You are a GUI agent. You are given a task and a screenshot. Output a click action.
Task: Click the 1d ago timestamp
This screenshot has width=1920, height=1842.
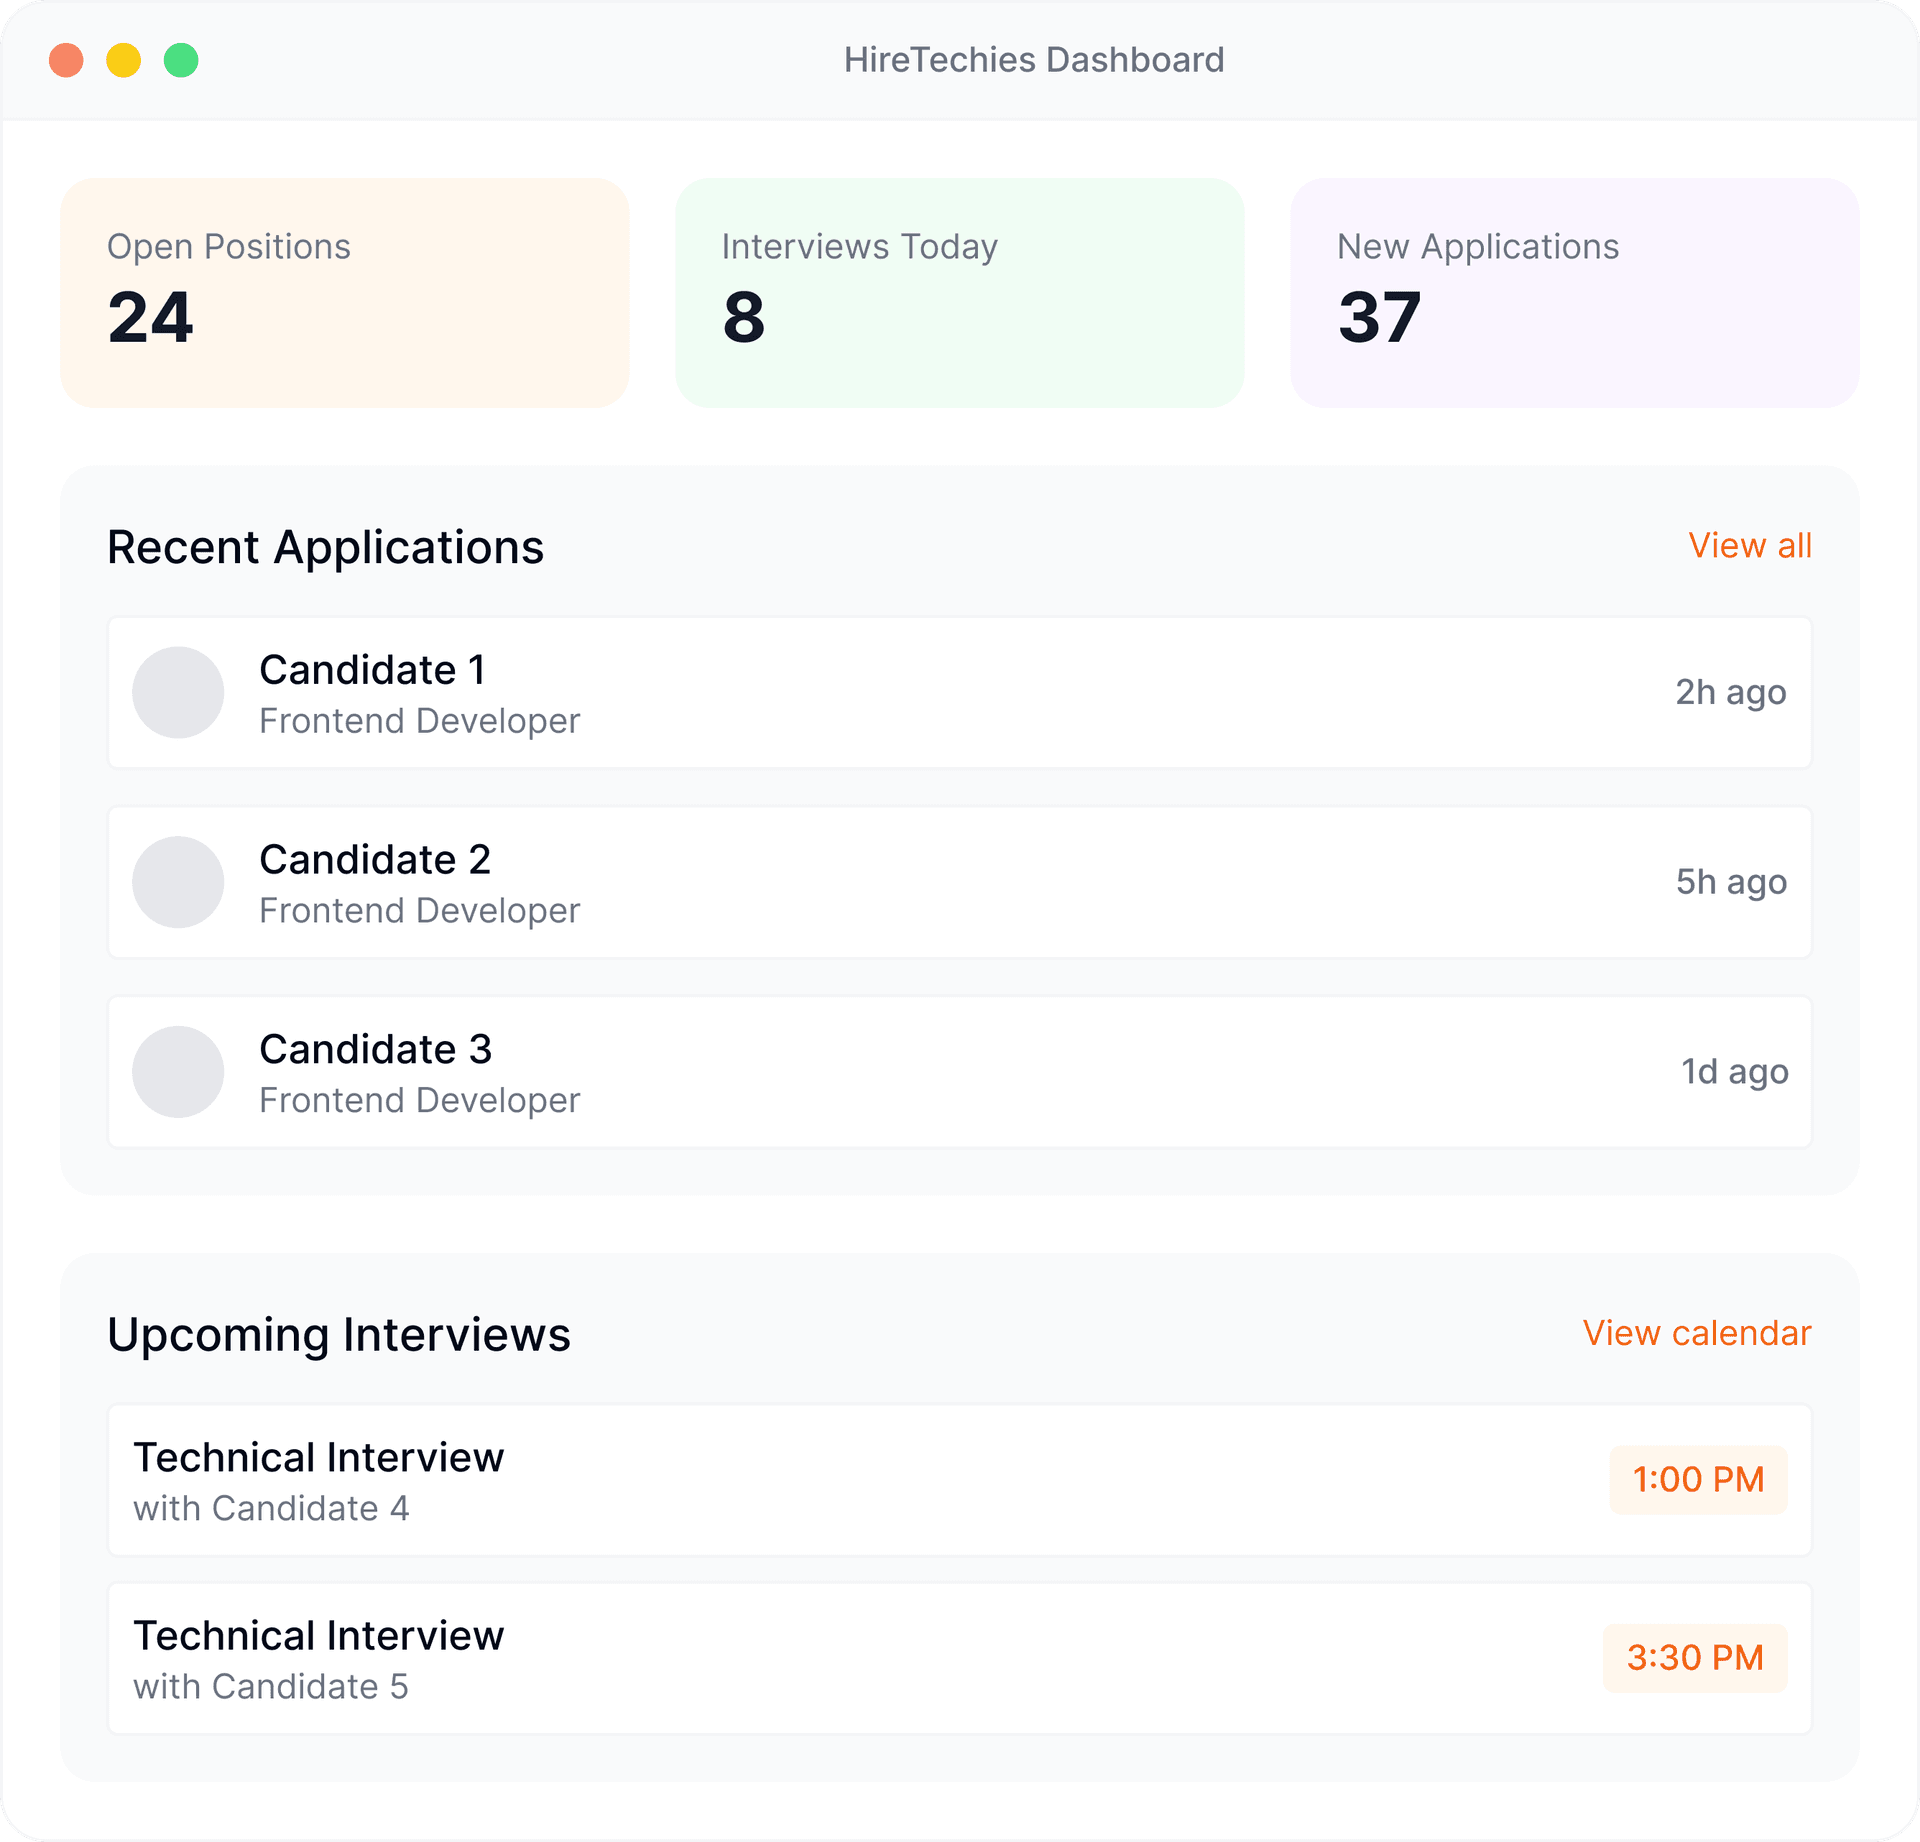point(1733,1071)
